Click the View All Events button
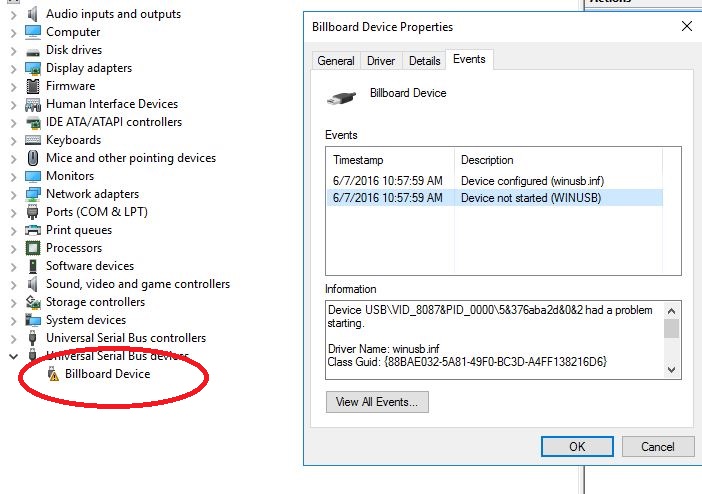 coord(378,402)
